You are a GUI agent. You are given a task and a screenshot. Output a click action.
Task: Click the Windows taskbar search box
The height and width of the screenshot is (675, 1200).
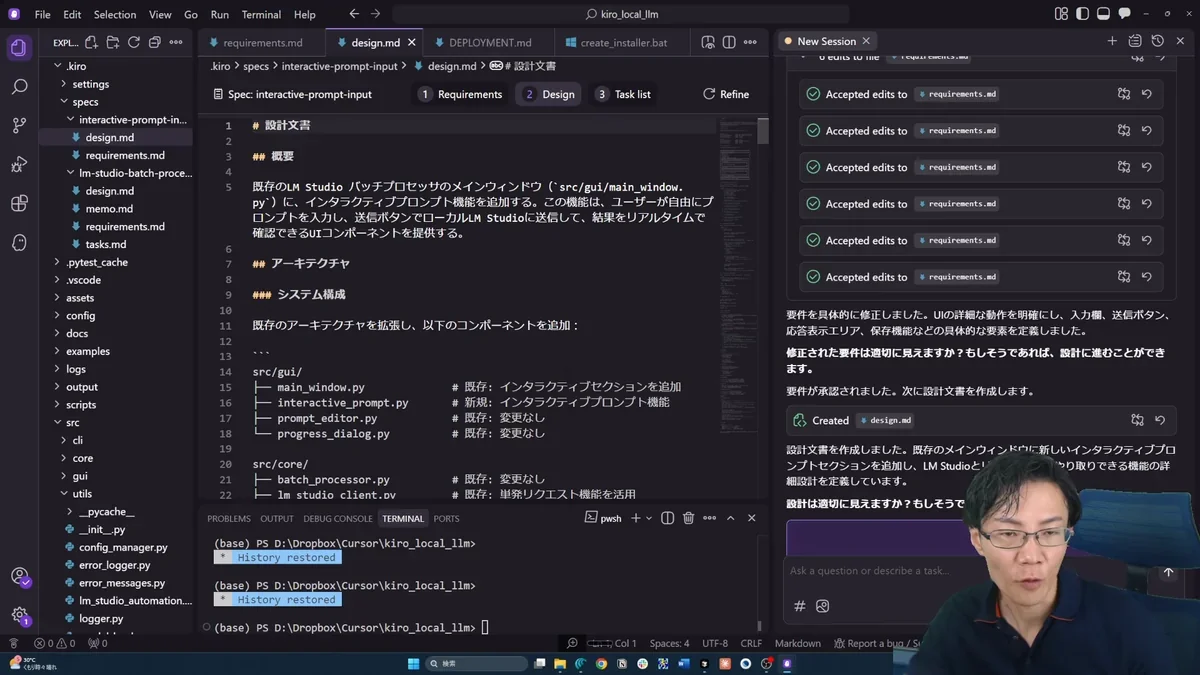(477, 663)
